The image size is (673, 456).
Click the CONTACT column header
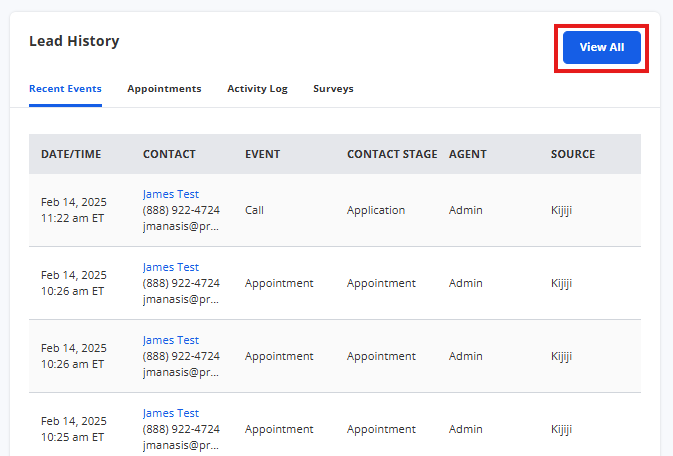169,154
